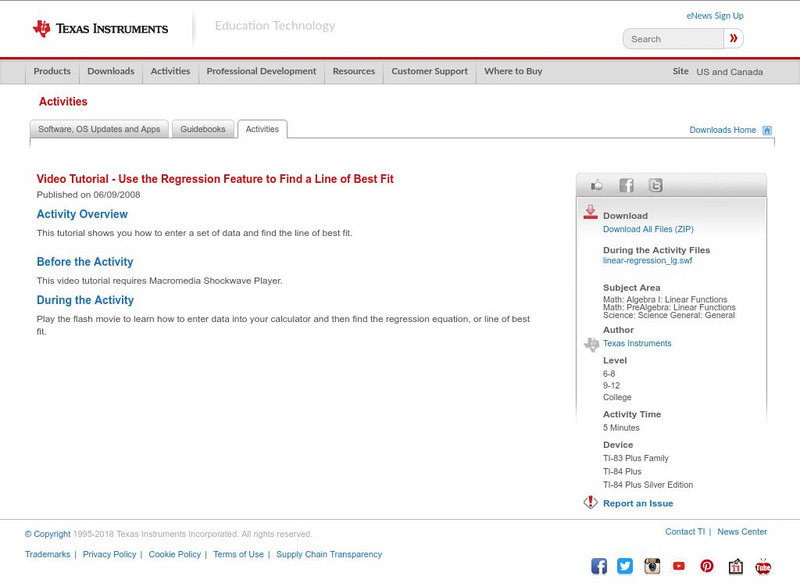Open the footer TI store bag icon
800x587 pixels.
pyautogui.click(x=735, y=566)
